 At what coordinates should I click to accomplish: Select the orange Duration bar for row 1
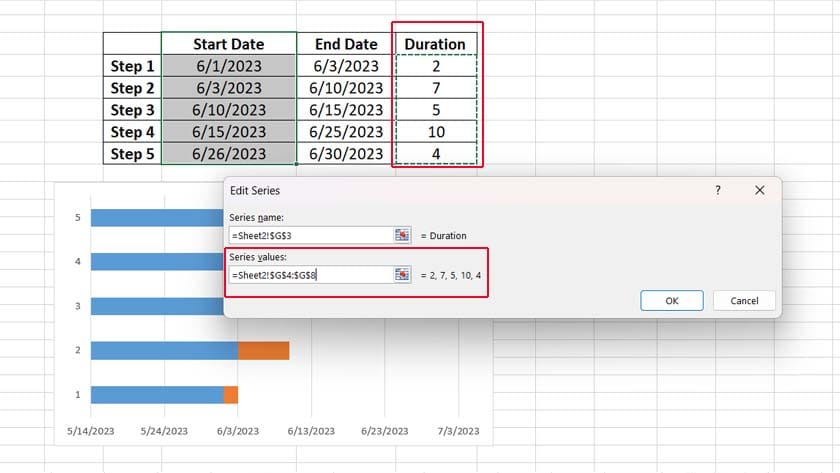(x=231, y=395)
